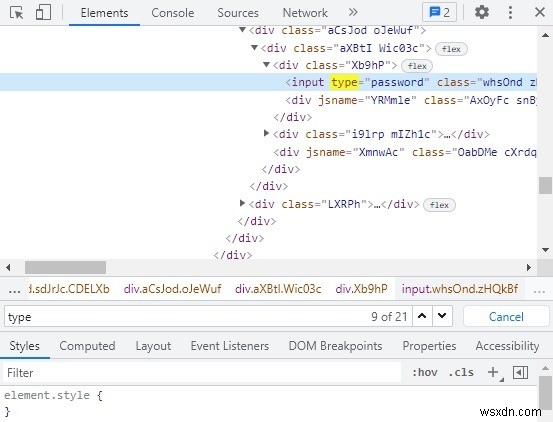Open the three-dot customize menu
Image resolution: width=553 pixels, height=422 pixels.
[x=510, y=13]
